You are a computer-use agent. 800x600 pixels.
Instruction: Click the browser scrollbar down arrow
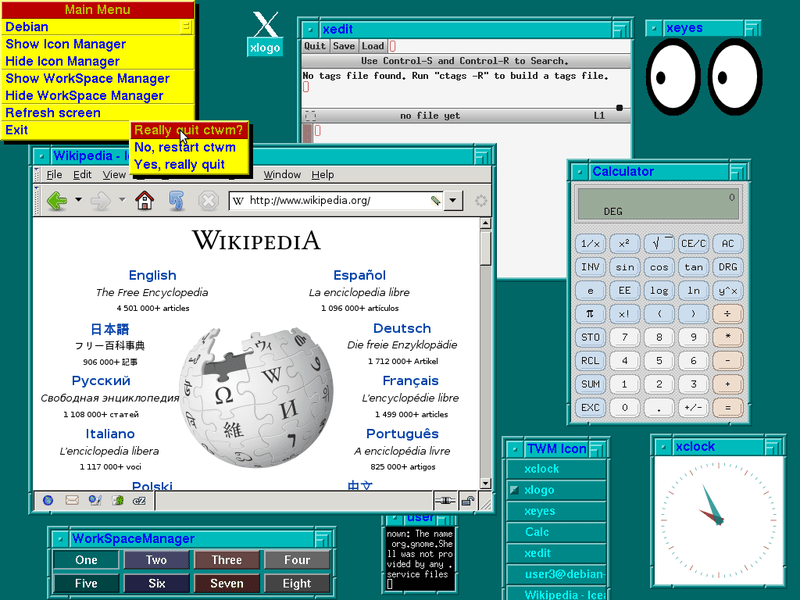[x=485, y=483]
